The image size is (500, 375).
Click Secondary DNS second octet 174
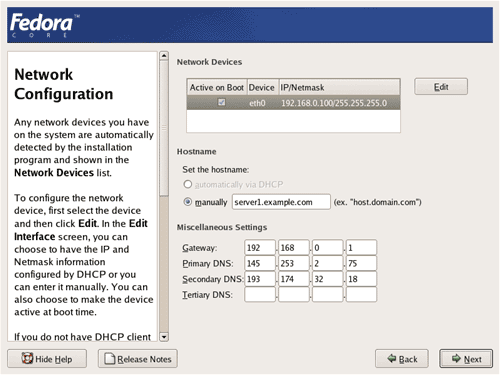(294, 279)
